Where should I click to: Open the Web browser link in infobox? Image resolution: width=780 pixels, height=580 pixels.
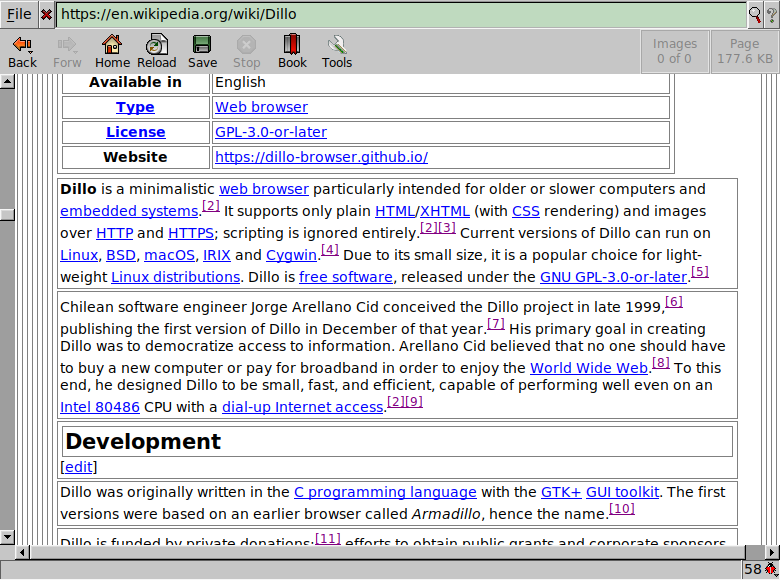(x=261, y=107)
